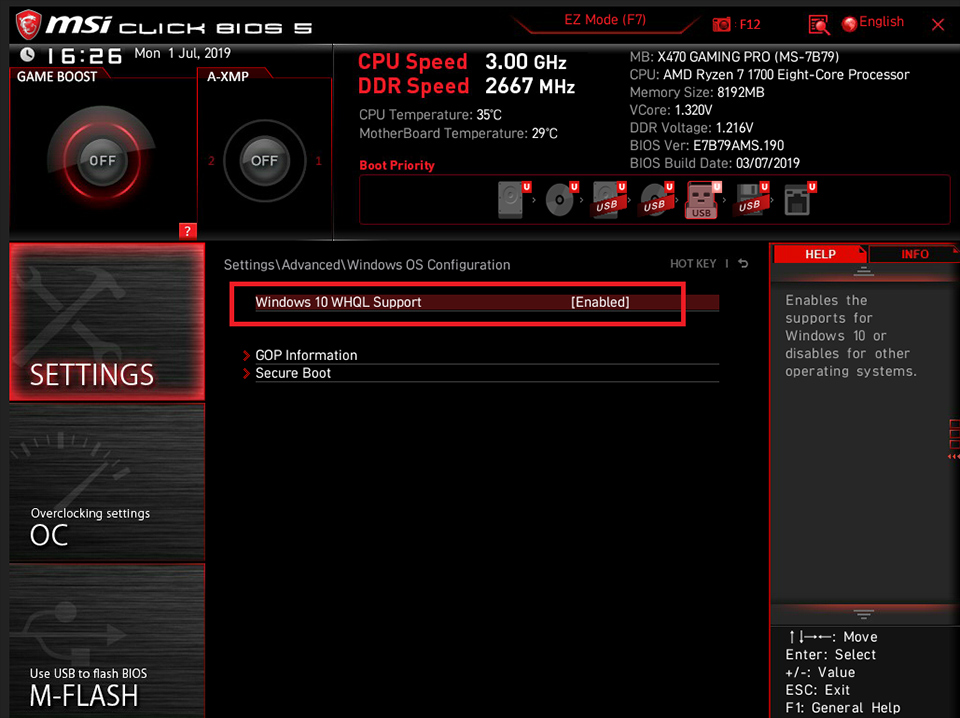This screenshot has width=960, height=718.
Task: Click the DDR Speed 2667 MHz readout
Action: [x=467, y=86]
